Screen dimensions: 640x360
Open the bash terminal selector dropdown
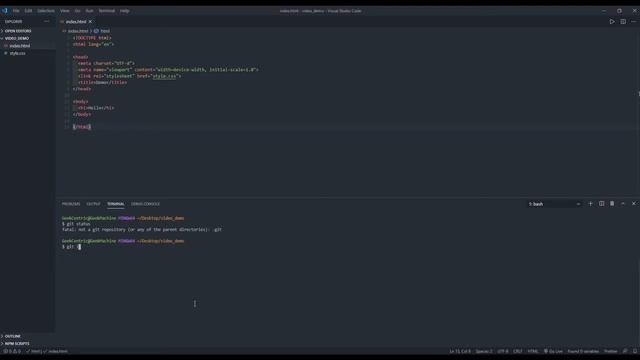point(554,204)
